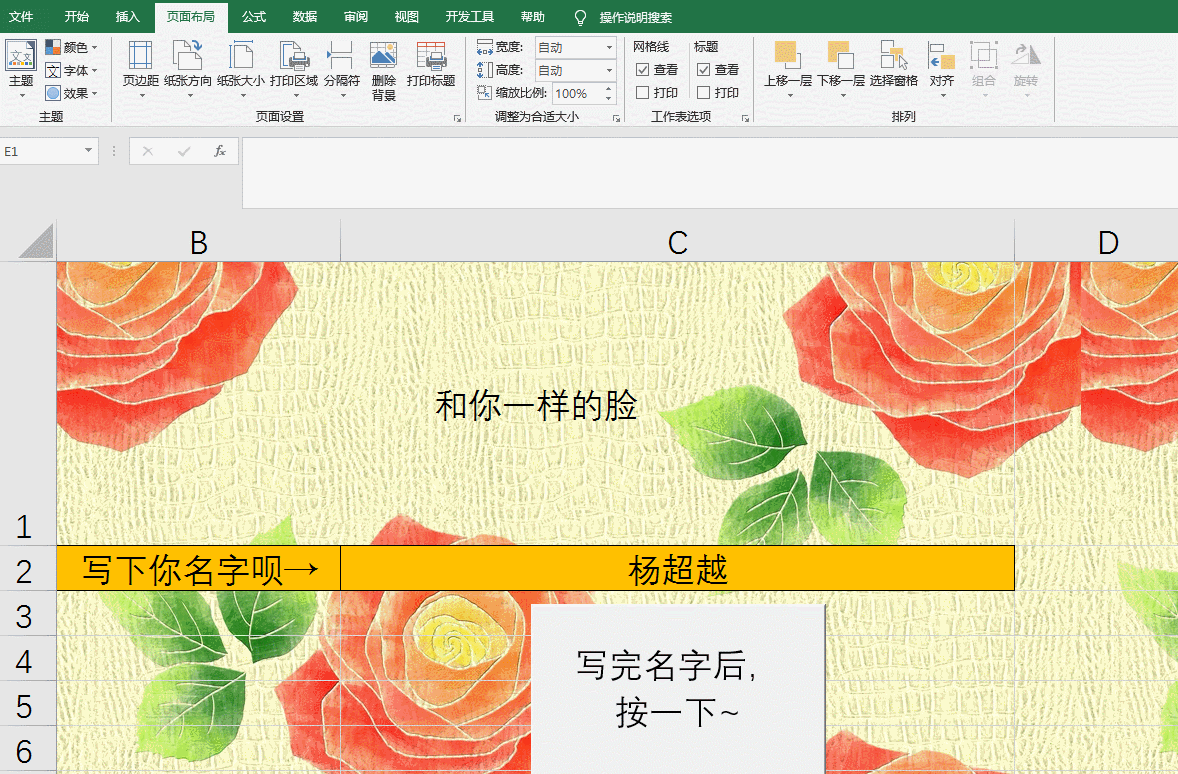The width and height of the screenshot is (1178, 774).
Task: Open the 颜色 theme colors menu
Action: click(x=71, y=47)
